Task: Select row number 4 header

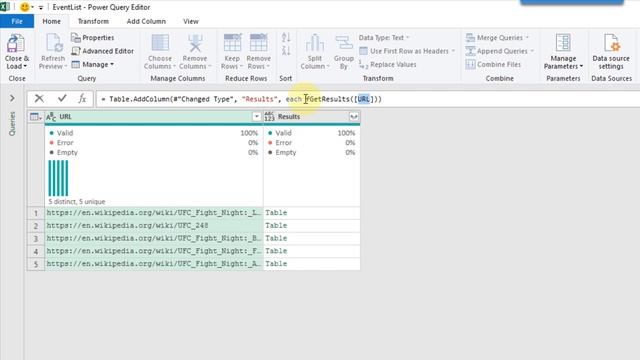Action: 36,251
